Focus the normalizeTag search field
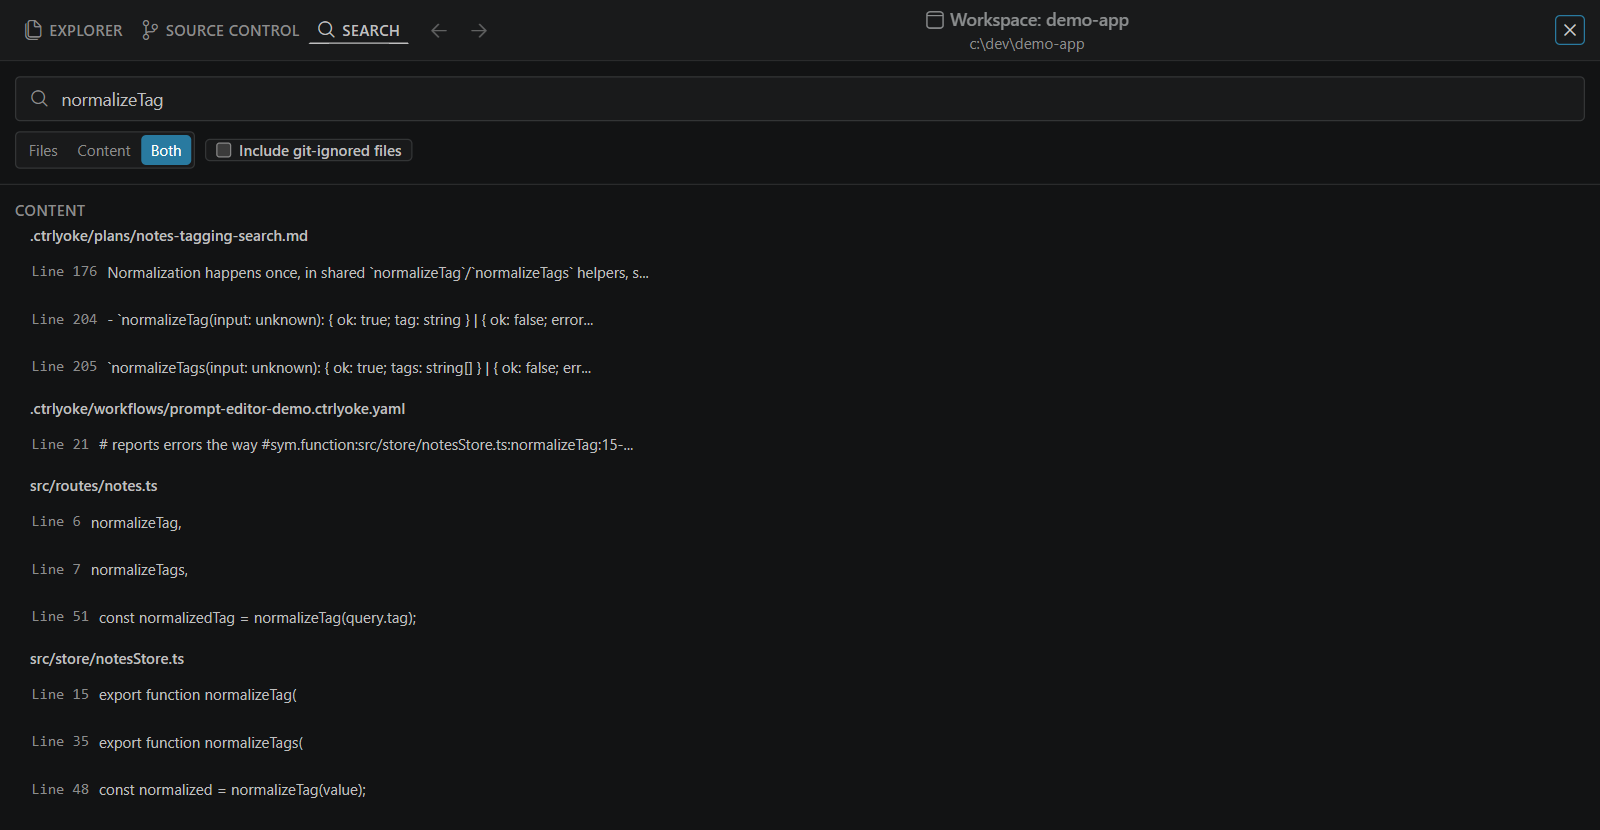The width and height of the screenshot is (1600, 830). [x=800, y=99]
